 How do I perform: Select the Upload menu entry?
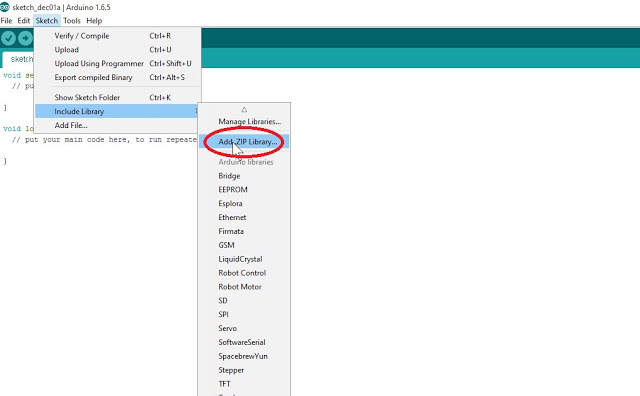point(118,50)
